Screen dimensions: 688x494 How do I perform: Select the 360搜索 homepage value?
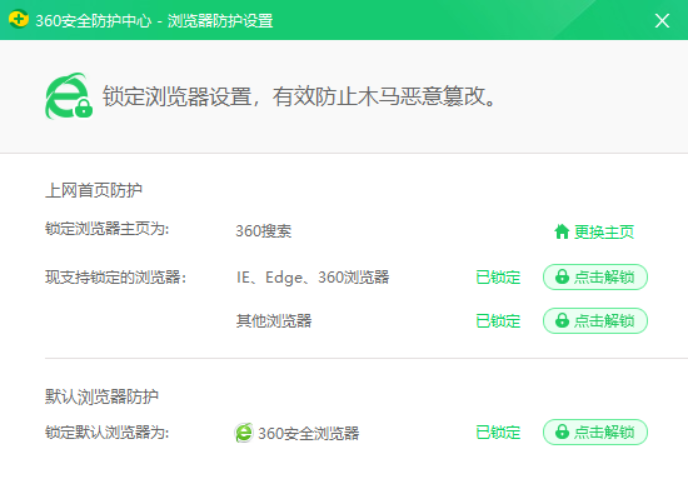click(x=263, y=231)
